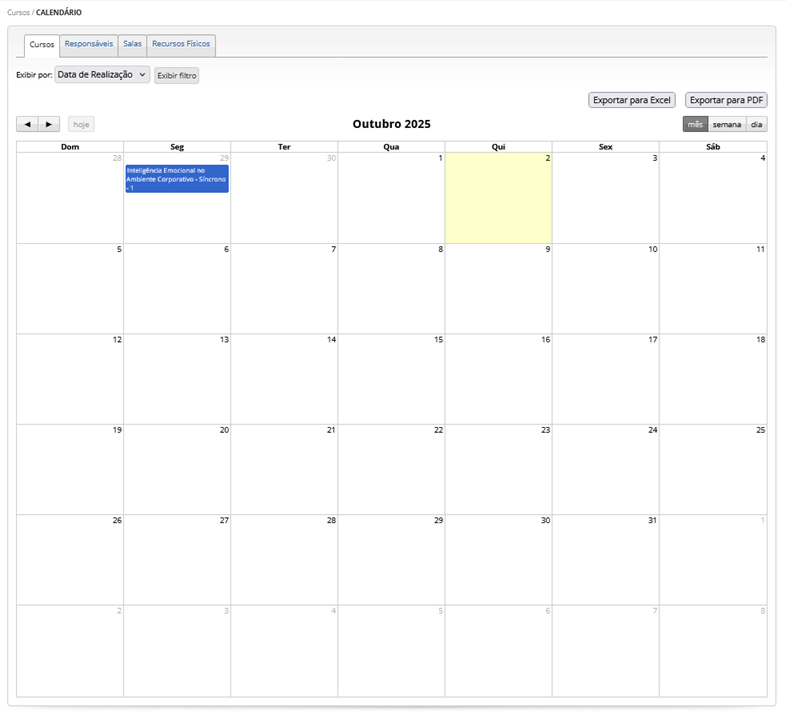Click the 'hoje' button
786x714 pixels.
coord(81,124)
